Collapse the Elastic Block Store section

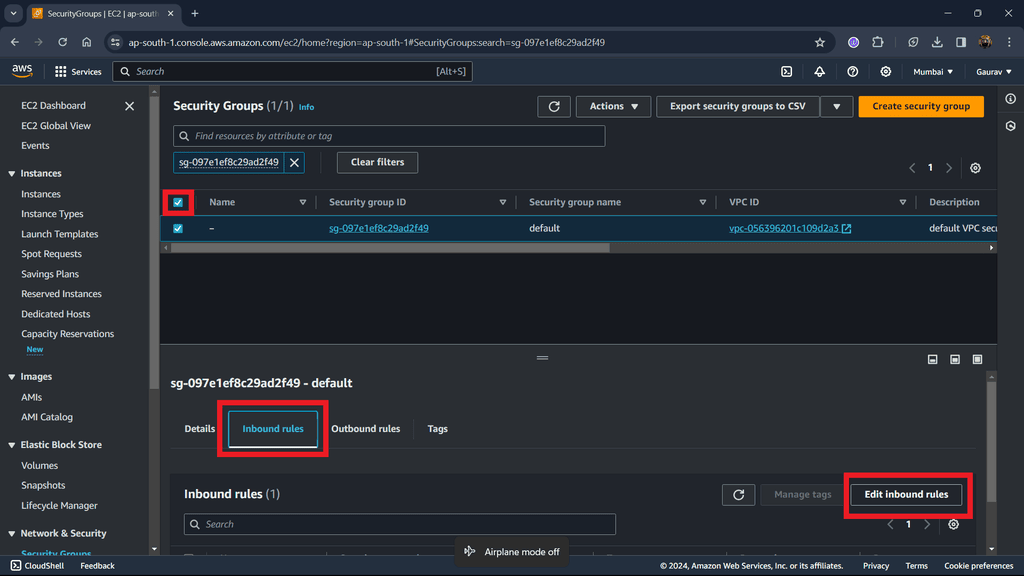pyautogui.click(x=12, y=445)
